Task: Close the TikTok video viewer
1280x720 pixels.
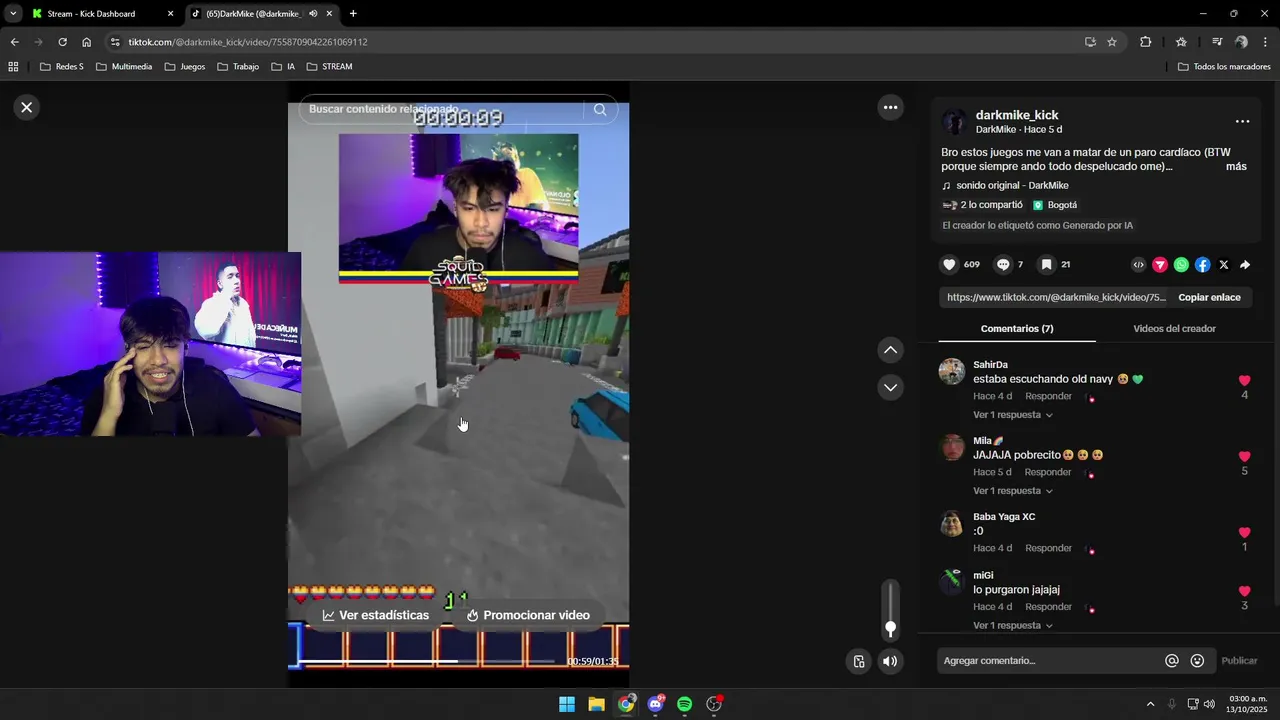Action: tap(27, 107)
